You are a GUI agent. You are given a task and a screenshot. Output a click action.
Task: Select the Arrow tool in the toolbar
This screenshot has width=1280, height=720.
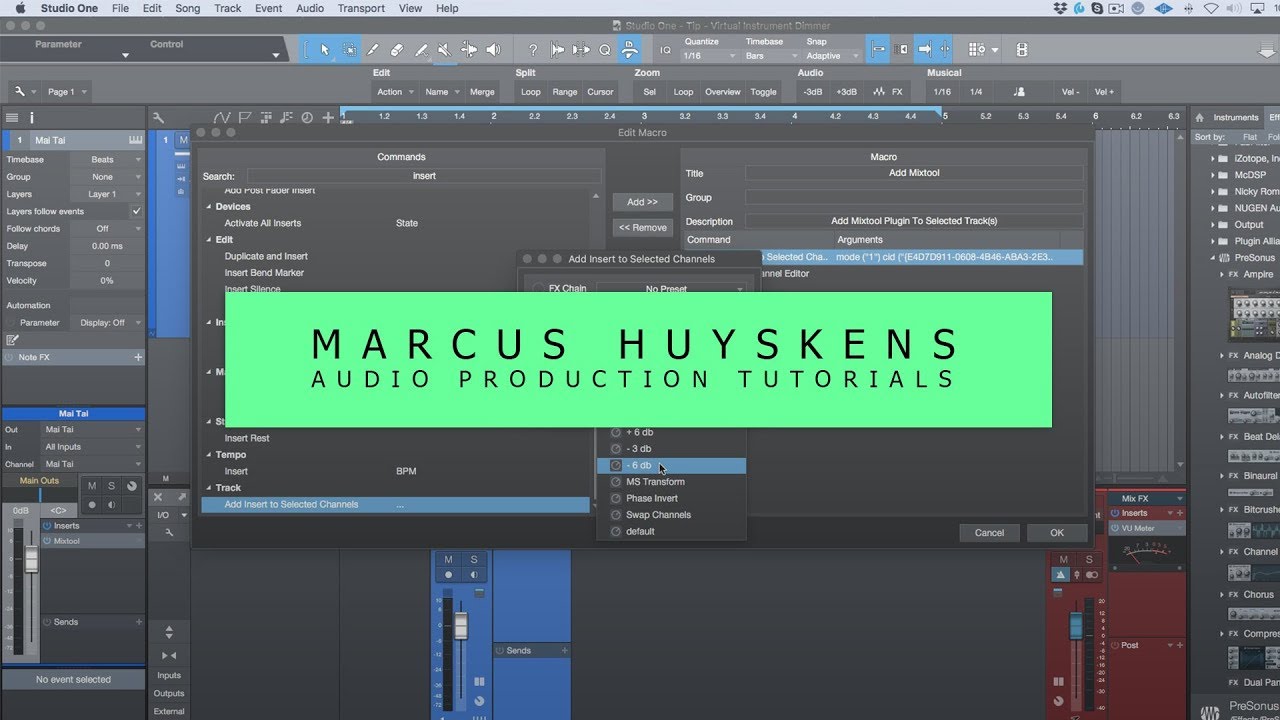pos(325,49)
